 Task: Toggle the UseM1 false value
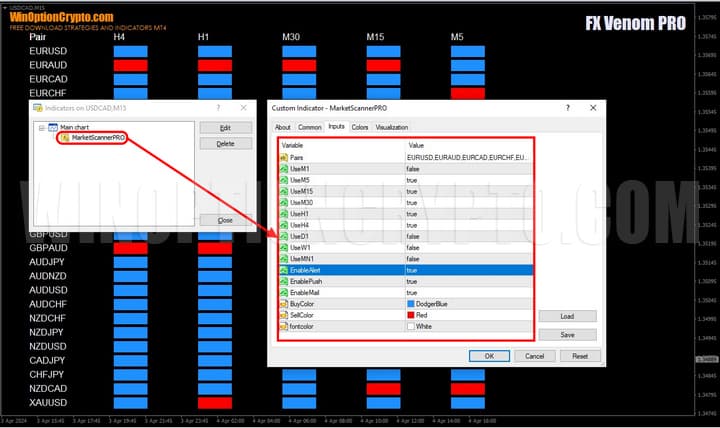469,169
